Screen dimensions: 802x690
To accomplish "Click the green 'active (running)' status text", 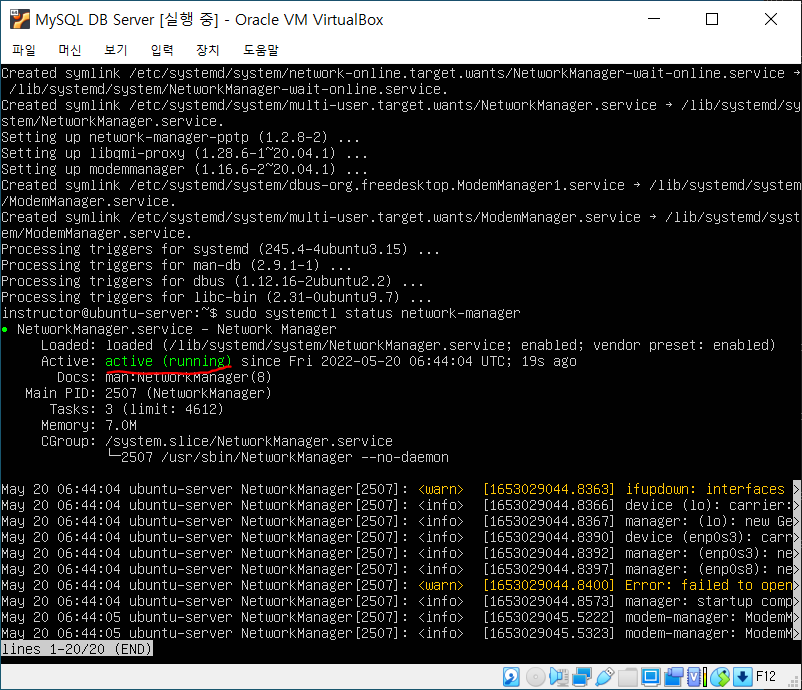I will point(168,361).
